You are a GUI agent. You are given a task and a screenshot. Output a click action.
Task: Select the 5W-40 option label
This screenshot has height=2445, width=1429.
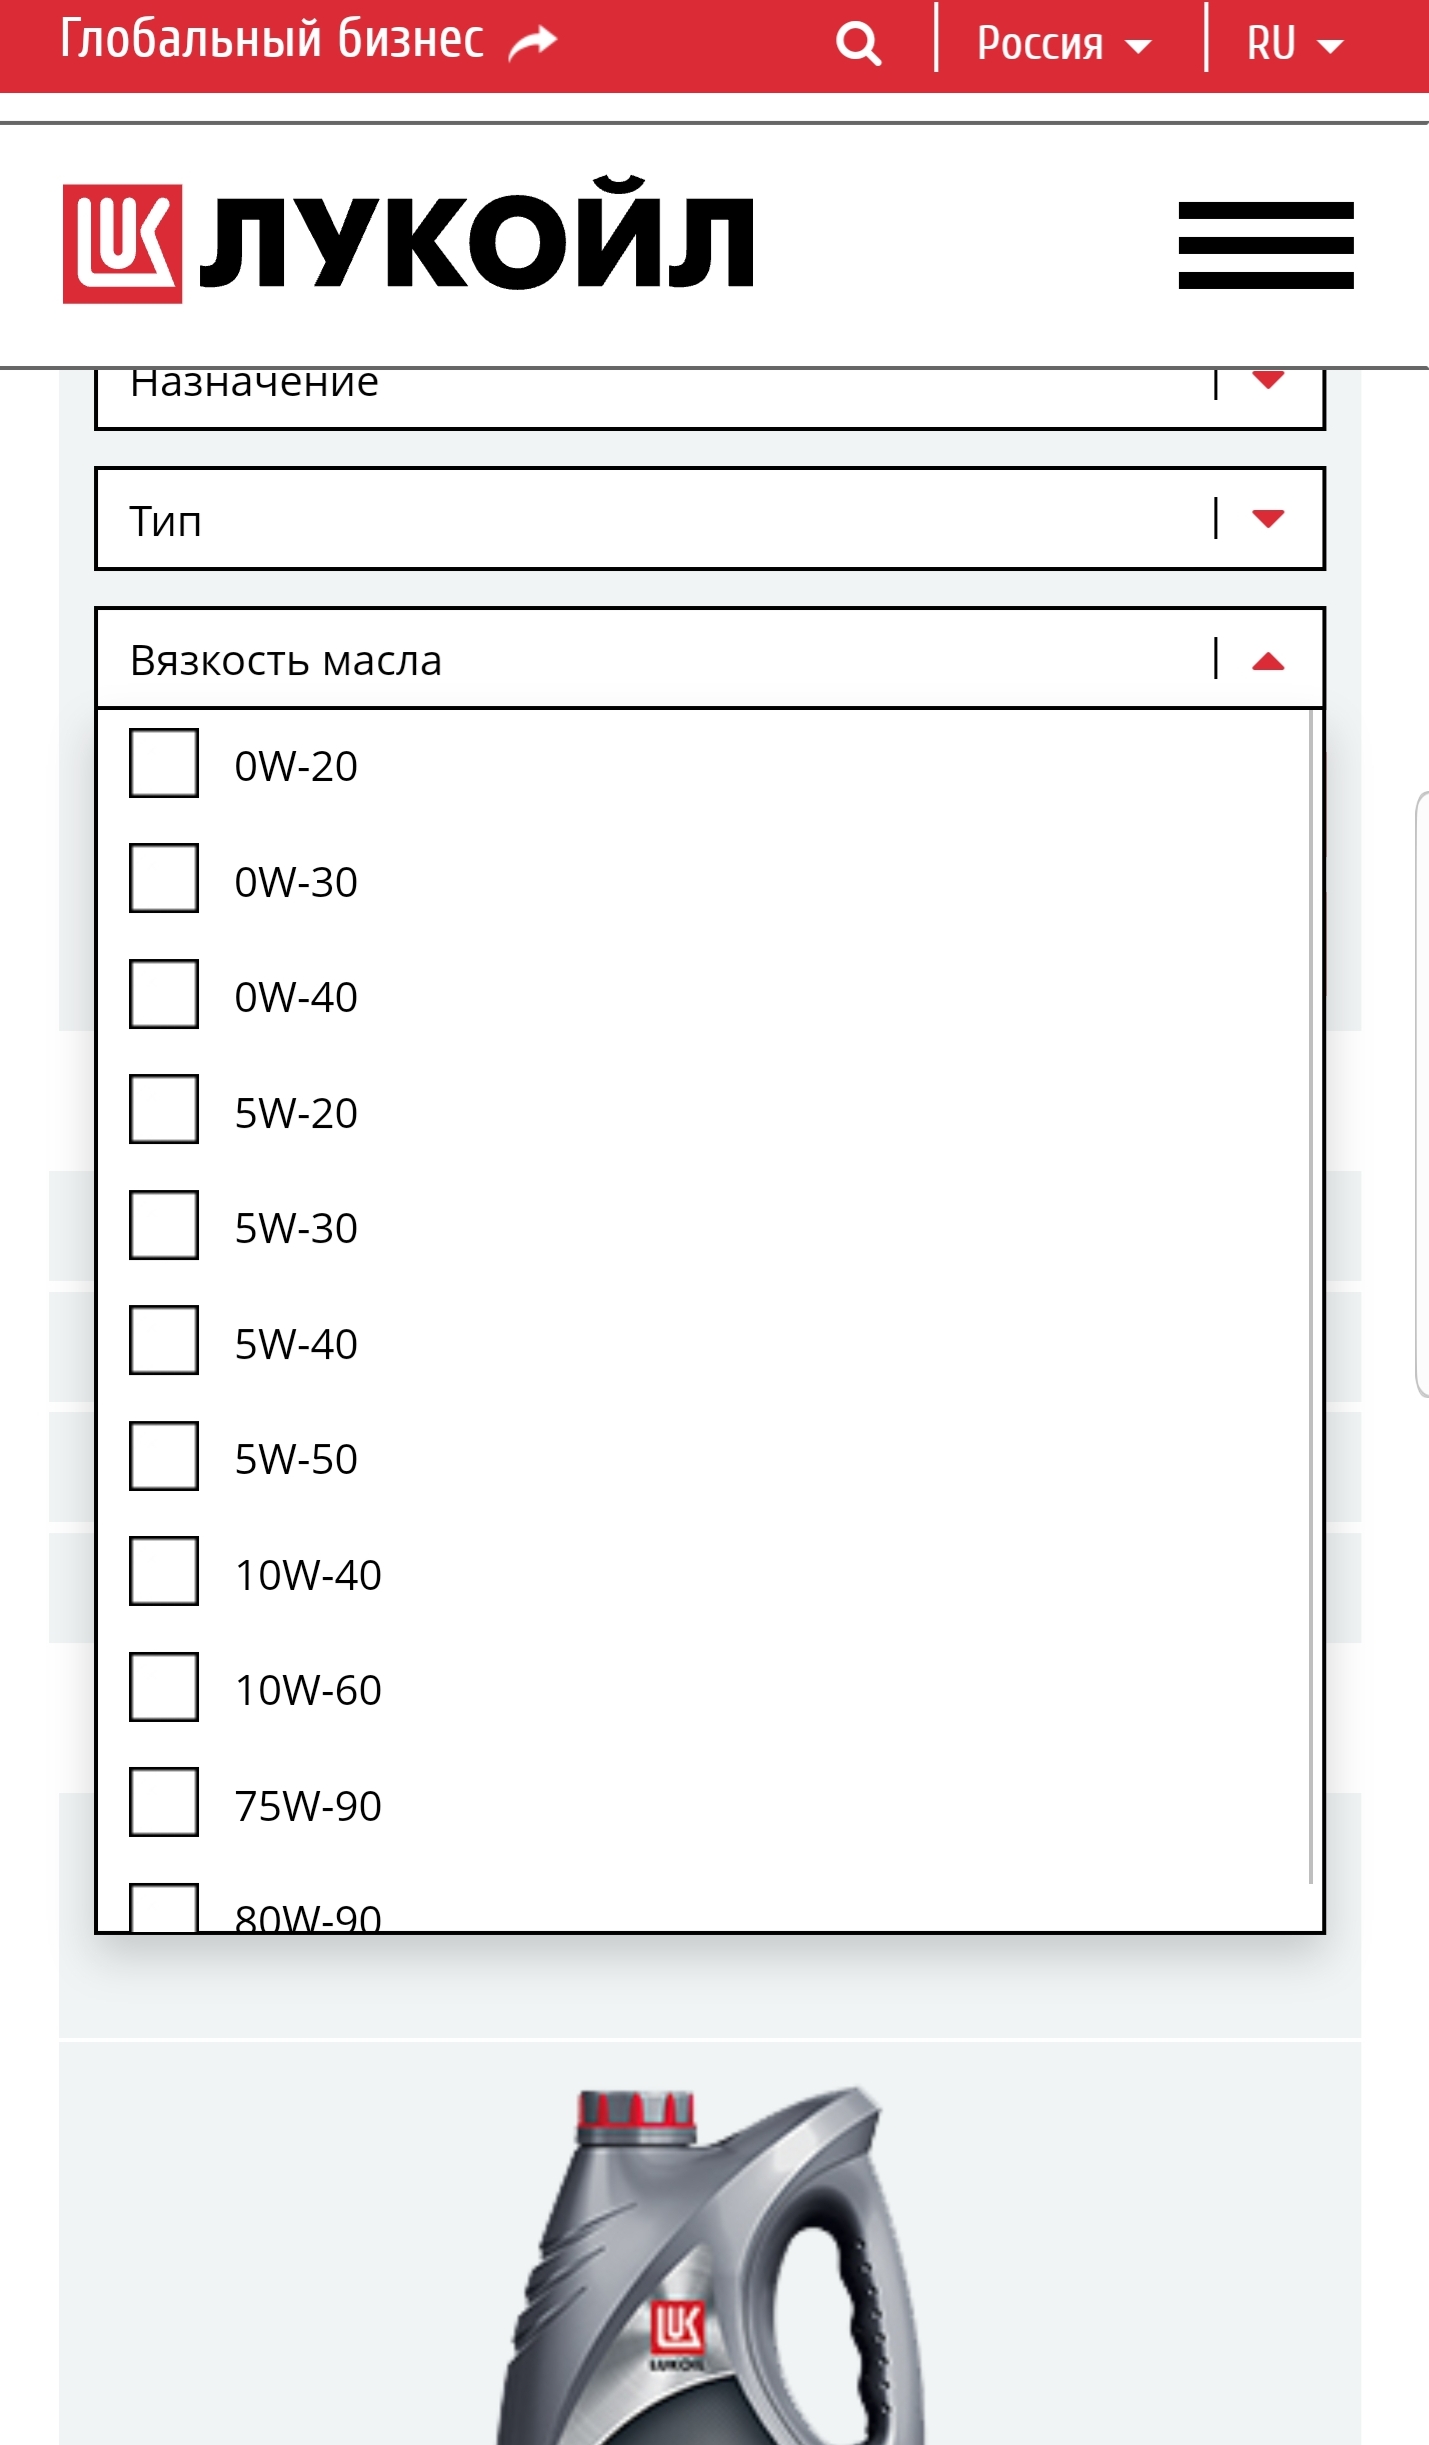(x=296, y=1344)
